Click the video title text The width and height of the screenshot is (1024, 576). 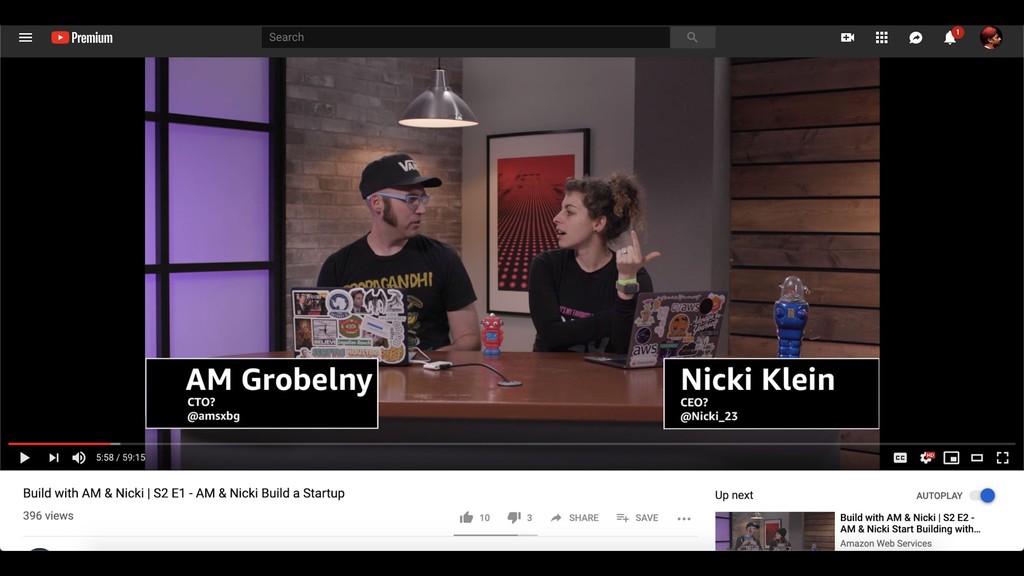184,493
